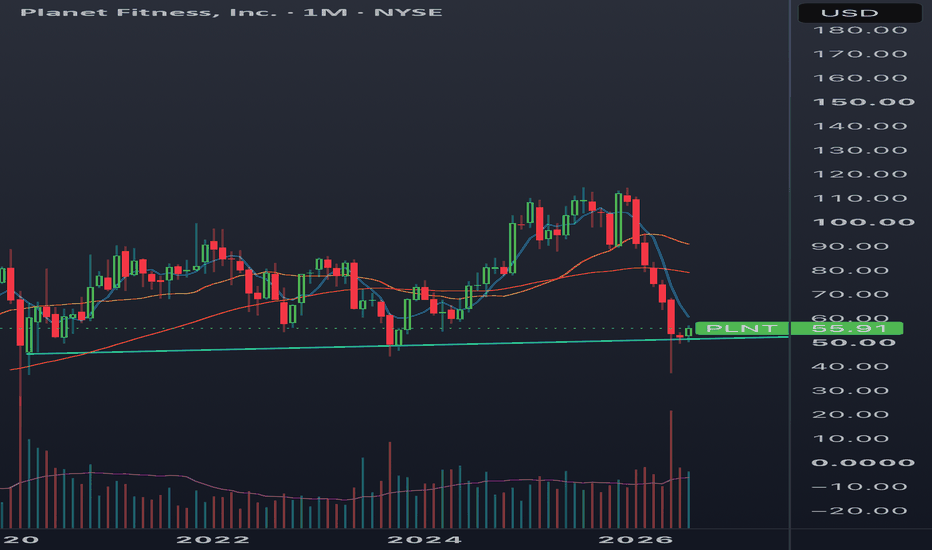932x550 pixels.
Task: Click the 30.00 price axis label
Action: click(850, 391)
